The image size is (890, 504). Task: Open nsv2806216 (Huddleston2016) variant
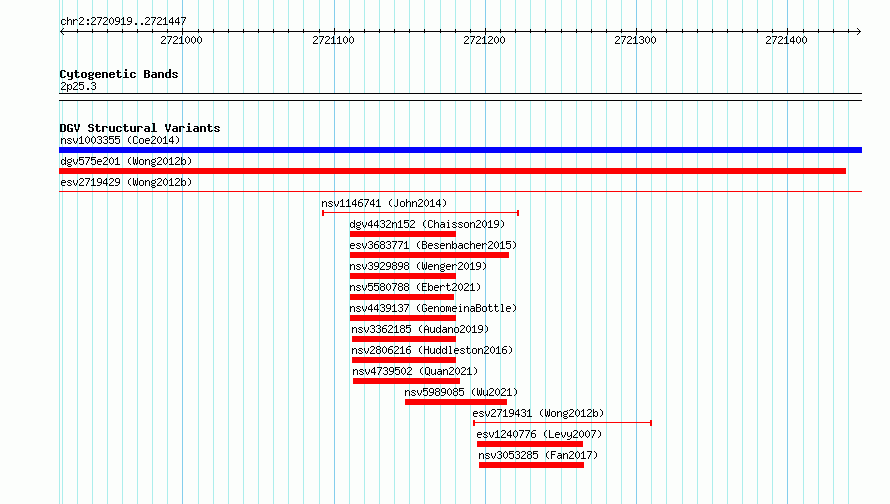[x=432, y=350]
